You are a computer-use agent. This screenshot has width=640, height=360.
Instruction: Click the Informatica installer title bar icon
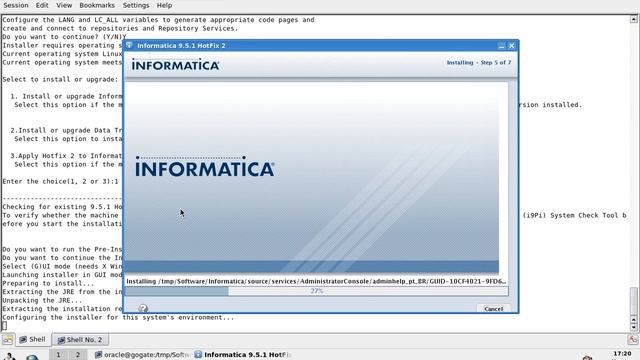[129, 45]
